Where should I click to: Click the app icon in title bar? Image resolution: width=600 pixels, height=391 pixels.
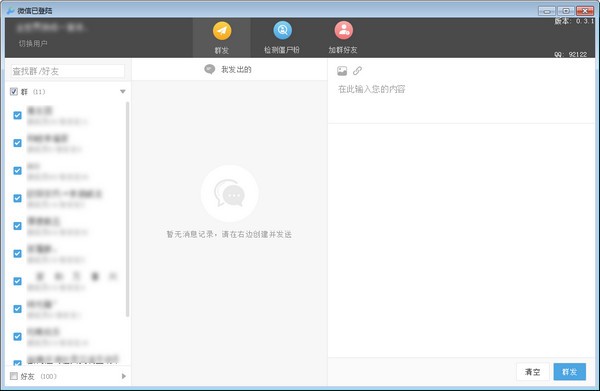10,11
